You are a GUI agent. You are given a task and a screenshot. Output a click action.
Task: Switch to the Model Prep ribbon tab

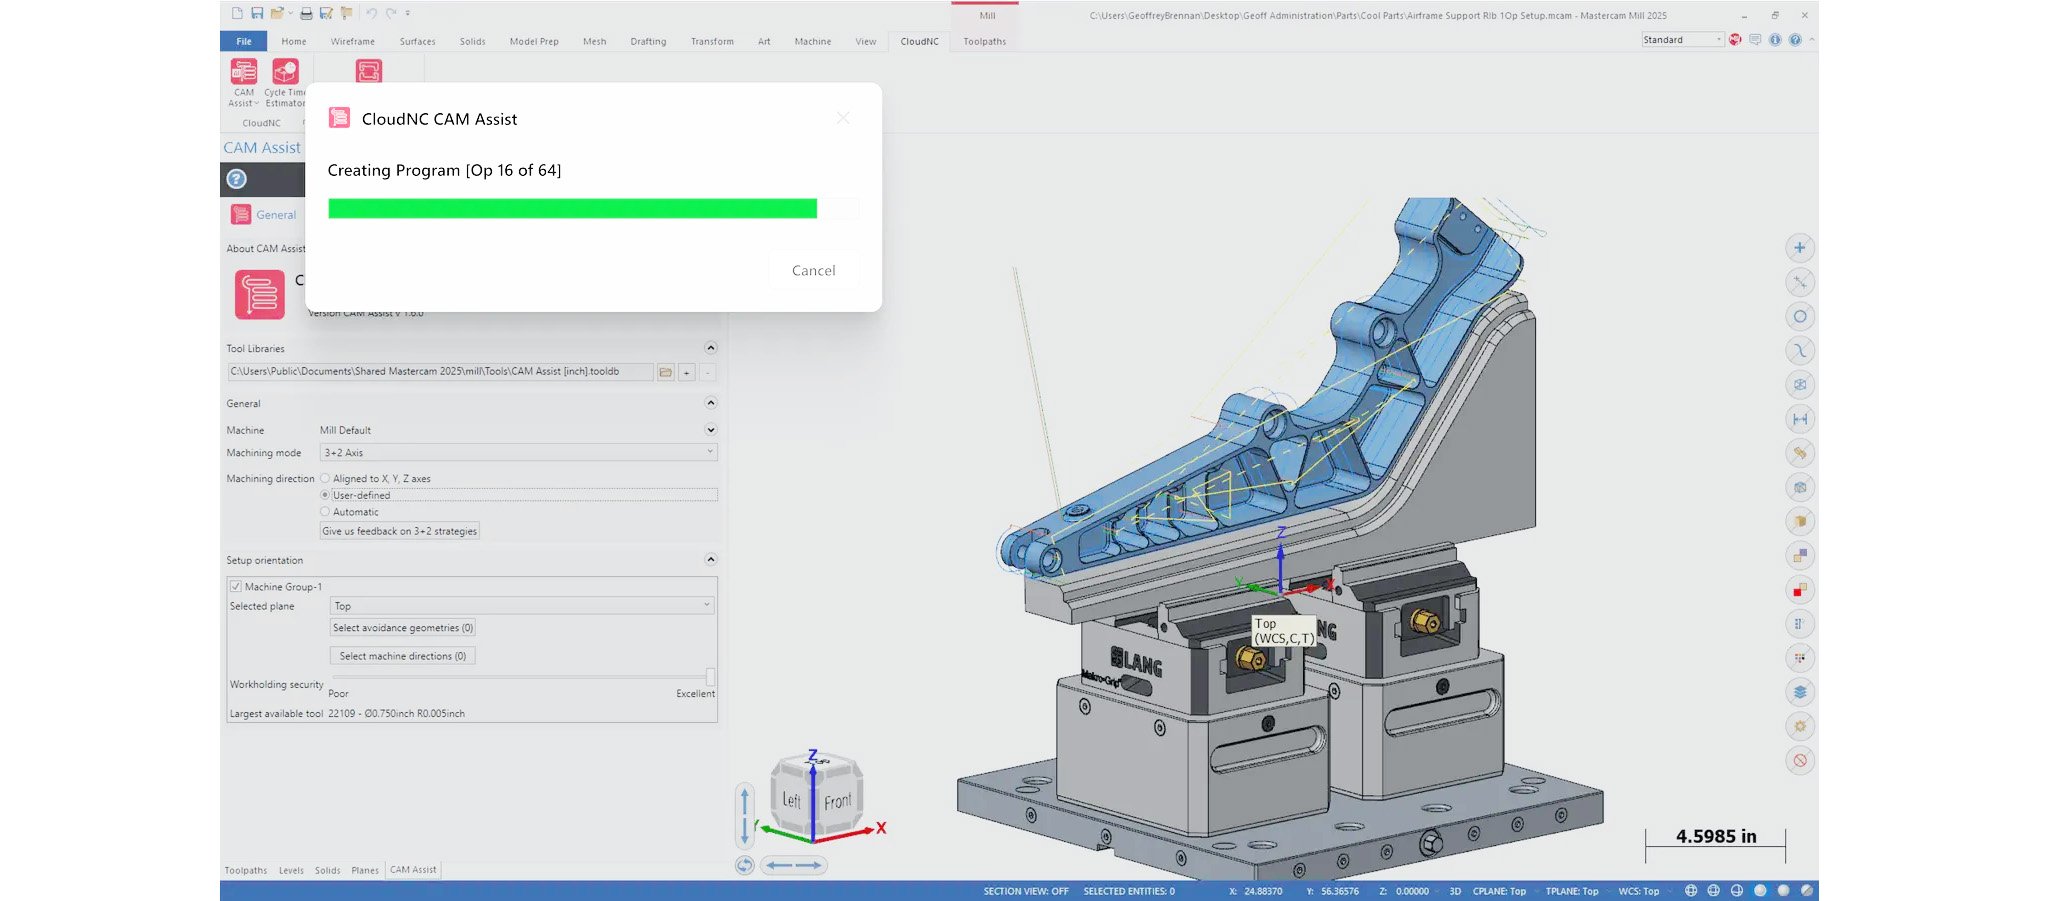534,41
